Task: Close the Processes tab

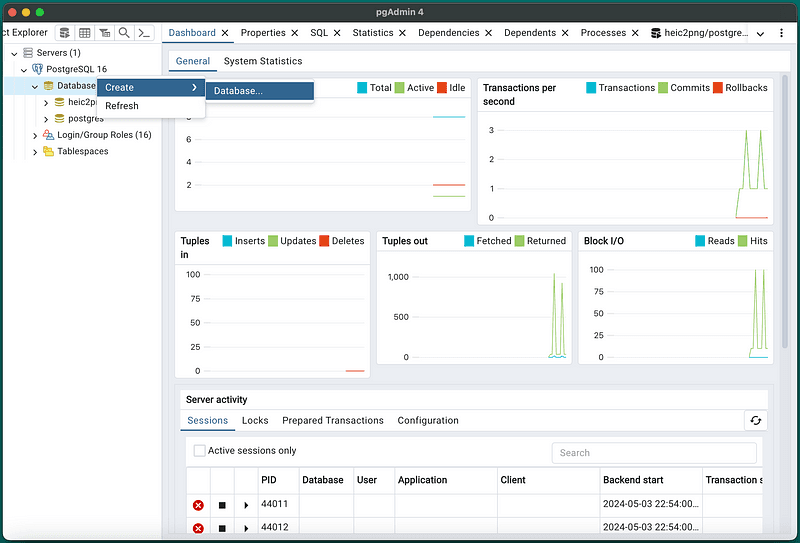Action: coord(635,33)
